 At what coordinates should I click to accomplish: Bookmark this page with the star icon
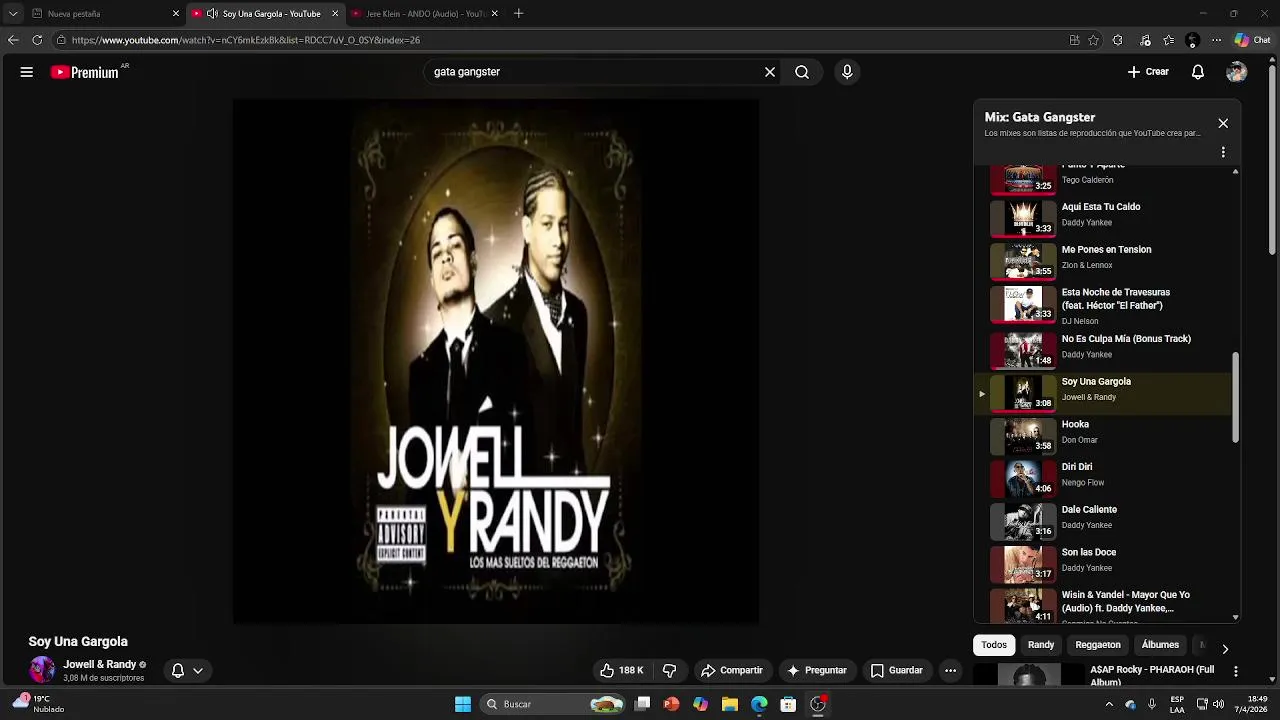[x=1094, y=40]
